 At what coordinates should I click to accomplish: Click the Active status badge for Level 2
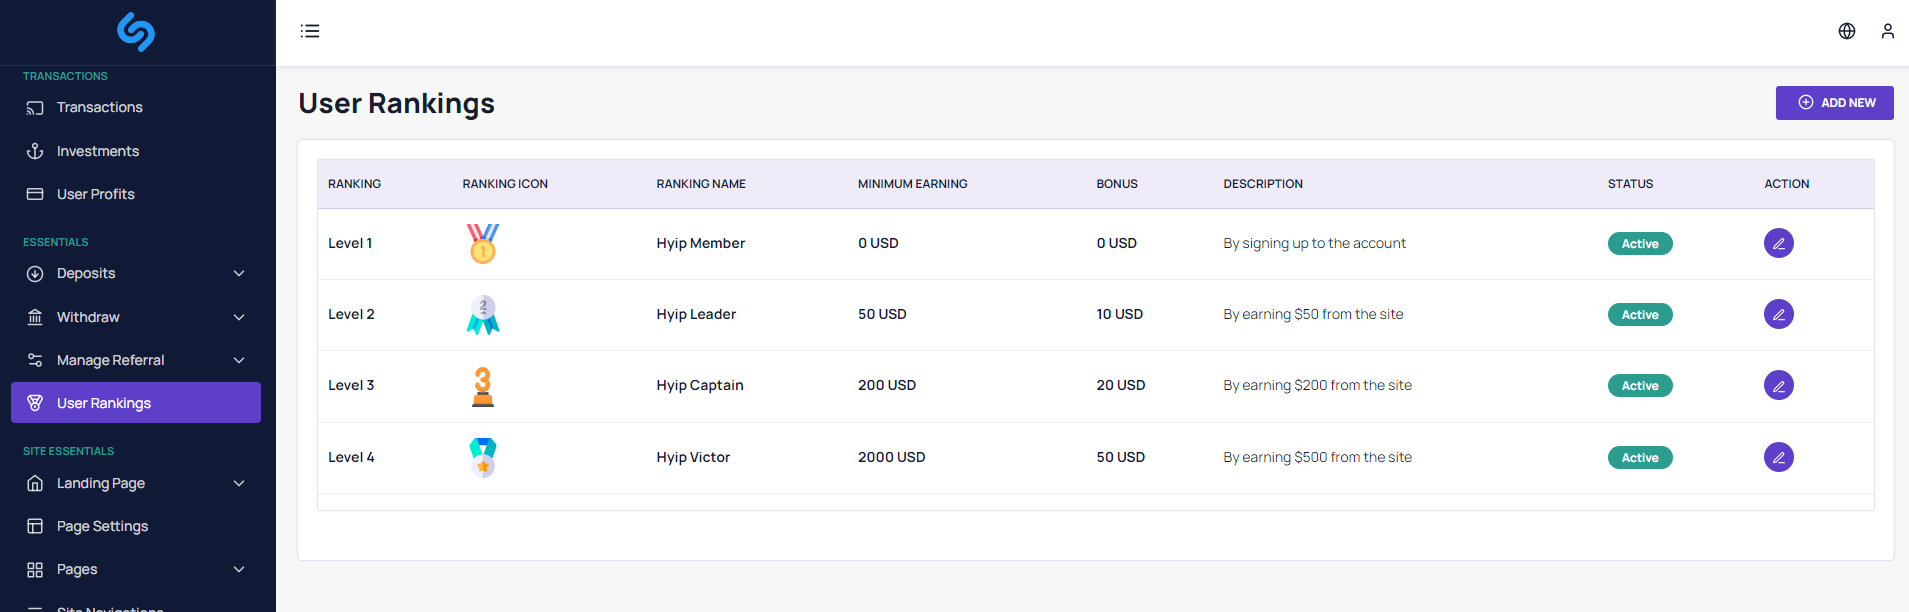[x=1639, y=315]
